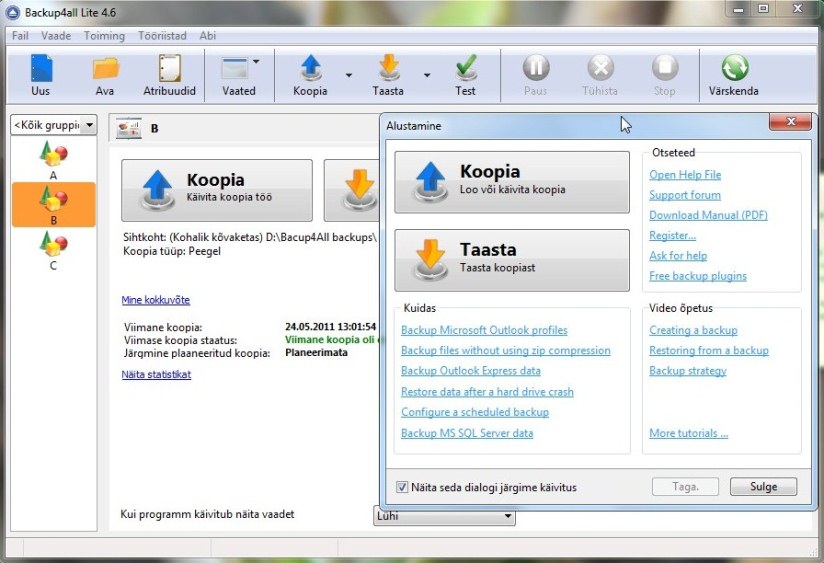Viewport: 824px width, 563px height.
Task: Expand the toolbar Taasta dropdown arrow
Action: coord(427,75)
